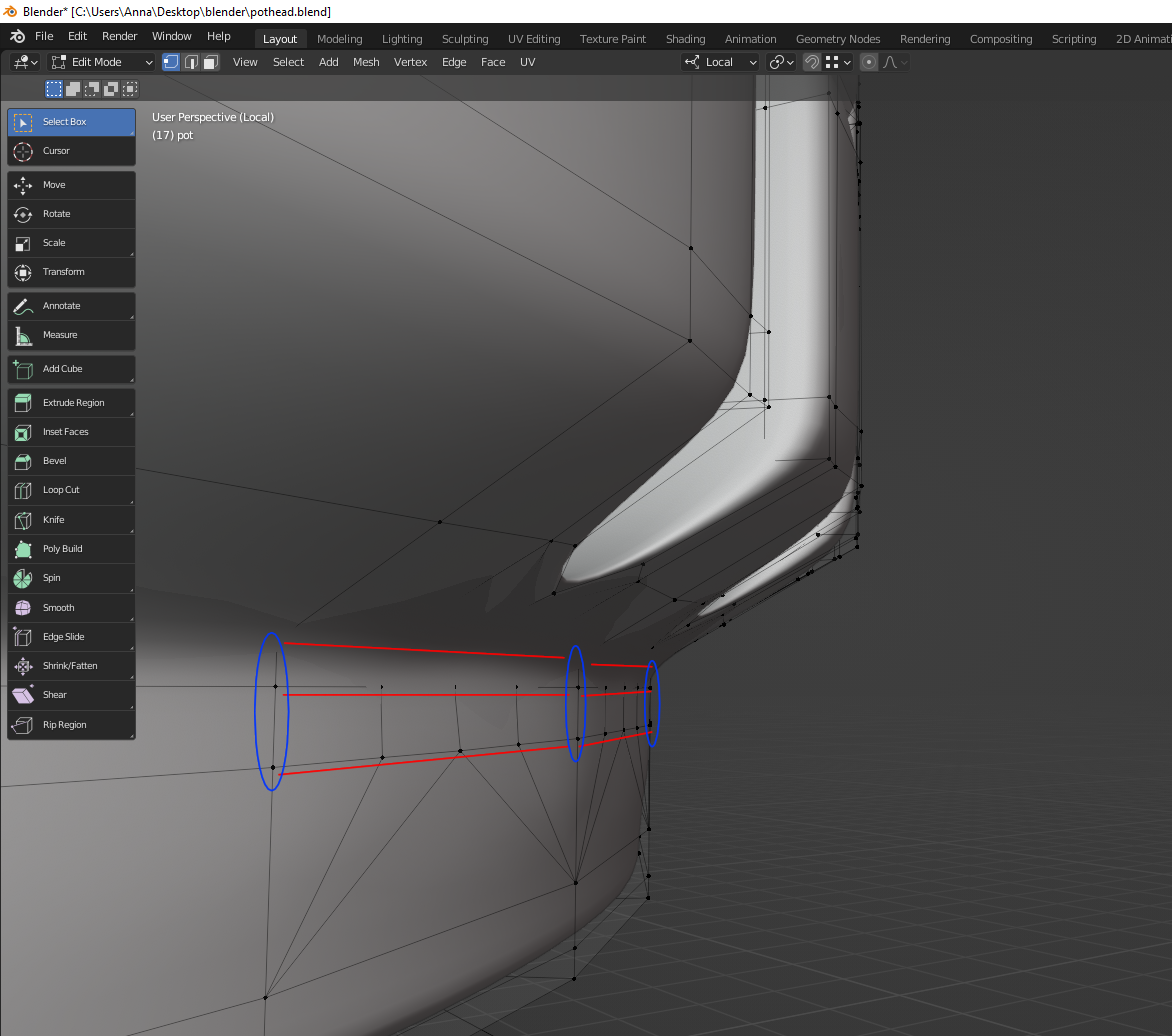The width and height of the screenshot is (1172, 1036).
Task: Choose the Shrink/Fatten tool
Action: point(71,666)
